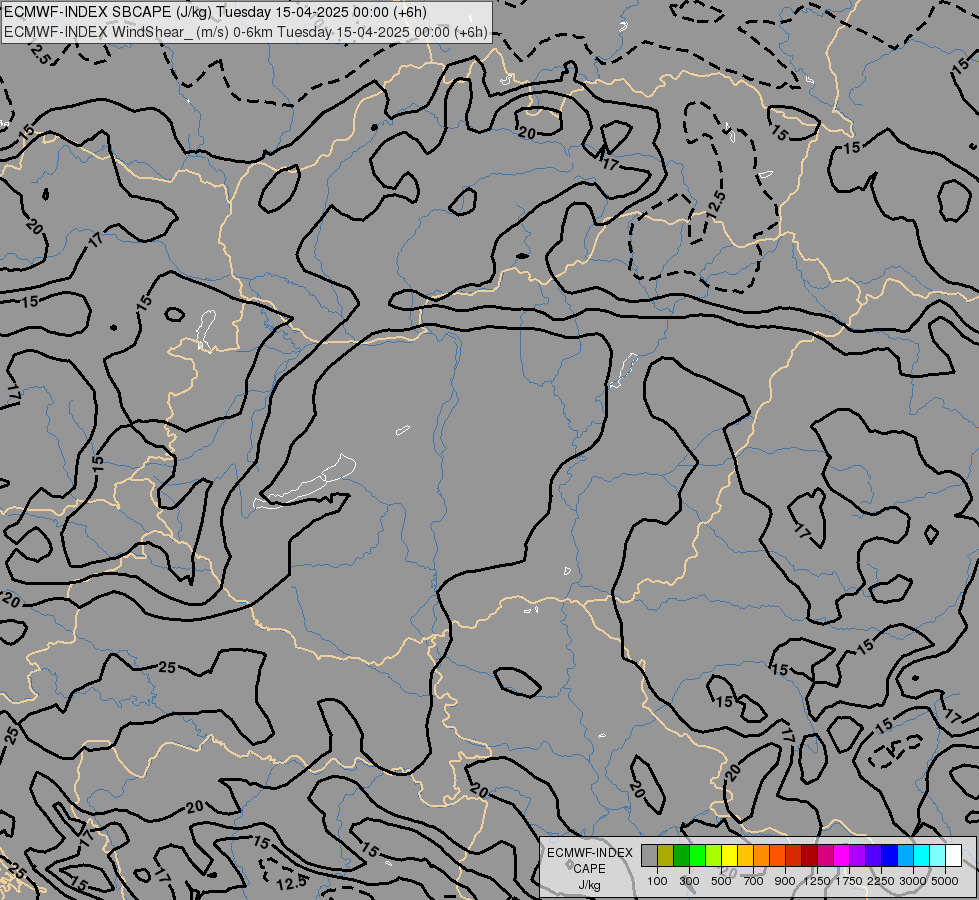Image resolution: width=979 pixels, height=900 pixels.
Task: Click the CAPE word in the legend
Action: [x=589, y=869]
